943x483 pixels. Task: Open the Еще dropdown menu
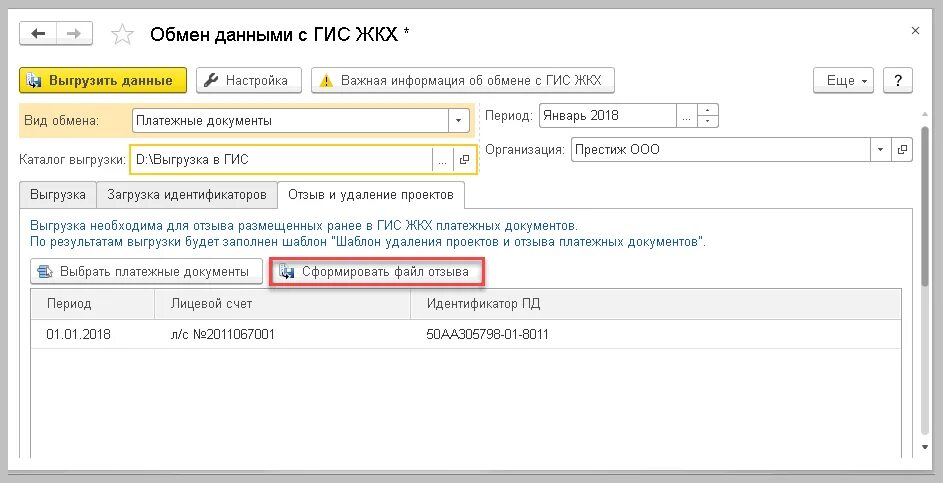(843, 81)
